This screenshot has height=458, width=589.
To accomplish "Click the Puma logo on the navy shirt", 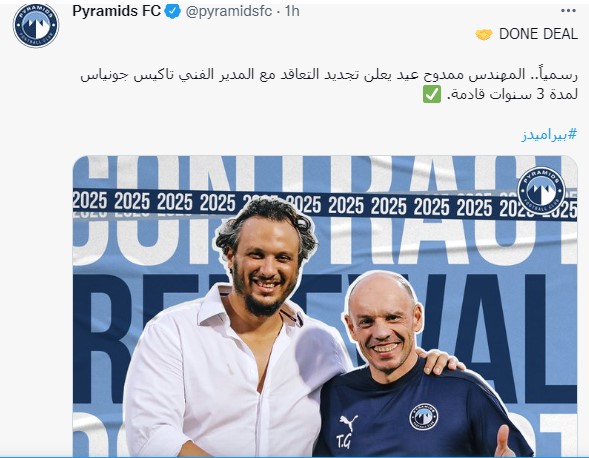I will pyautogui.click(x=348, y=423).
